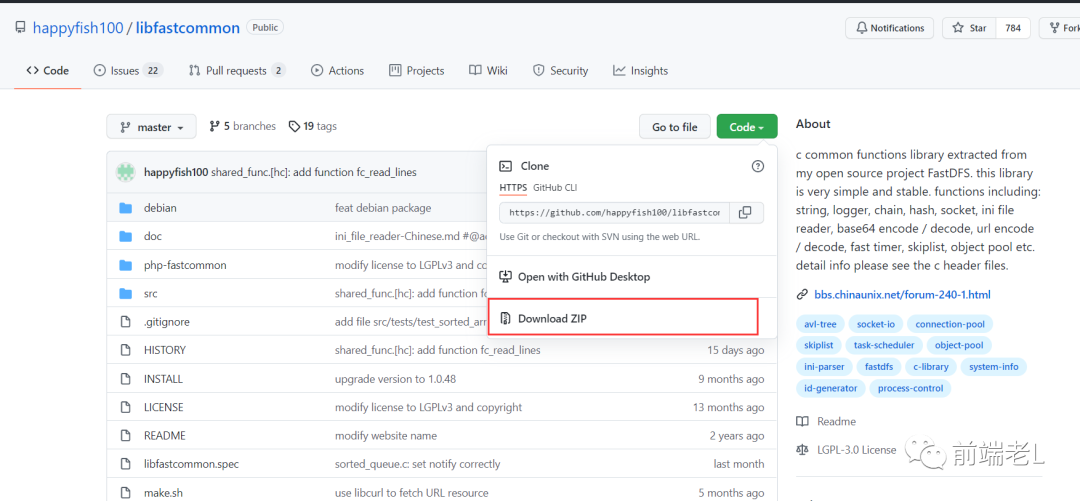
Task: Open the Security tab
Action: [x=561, y=70]
